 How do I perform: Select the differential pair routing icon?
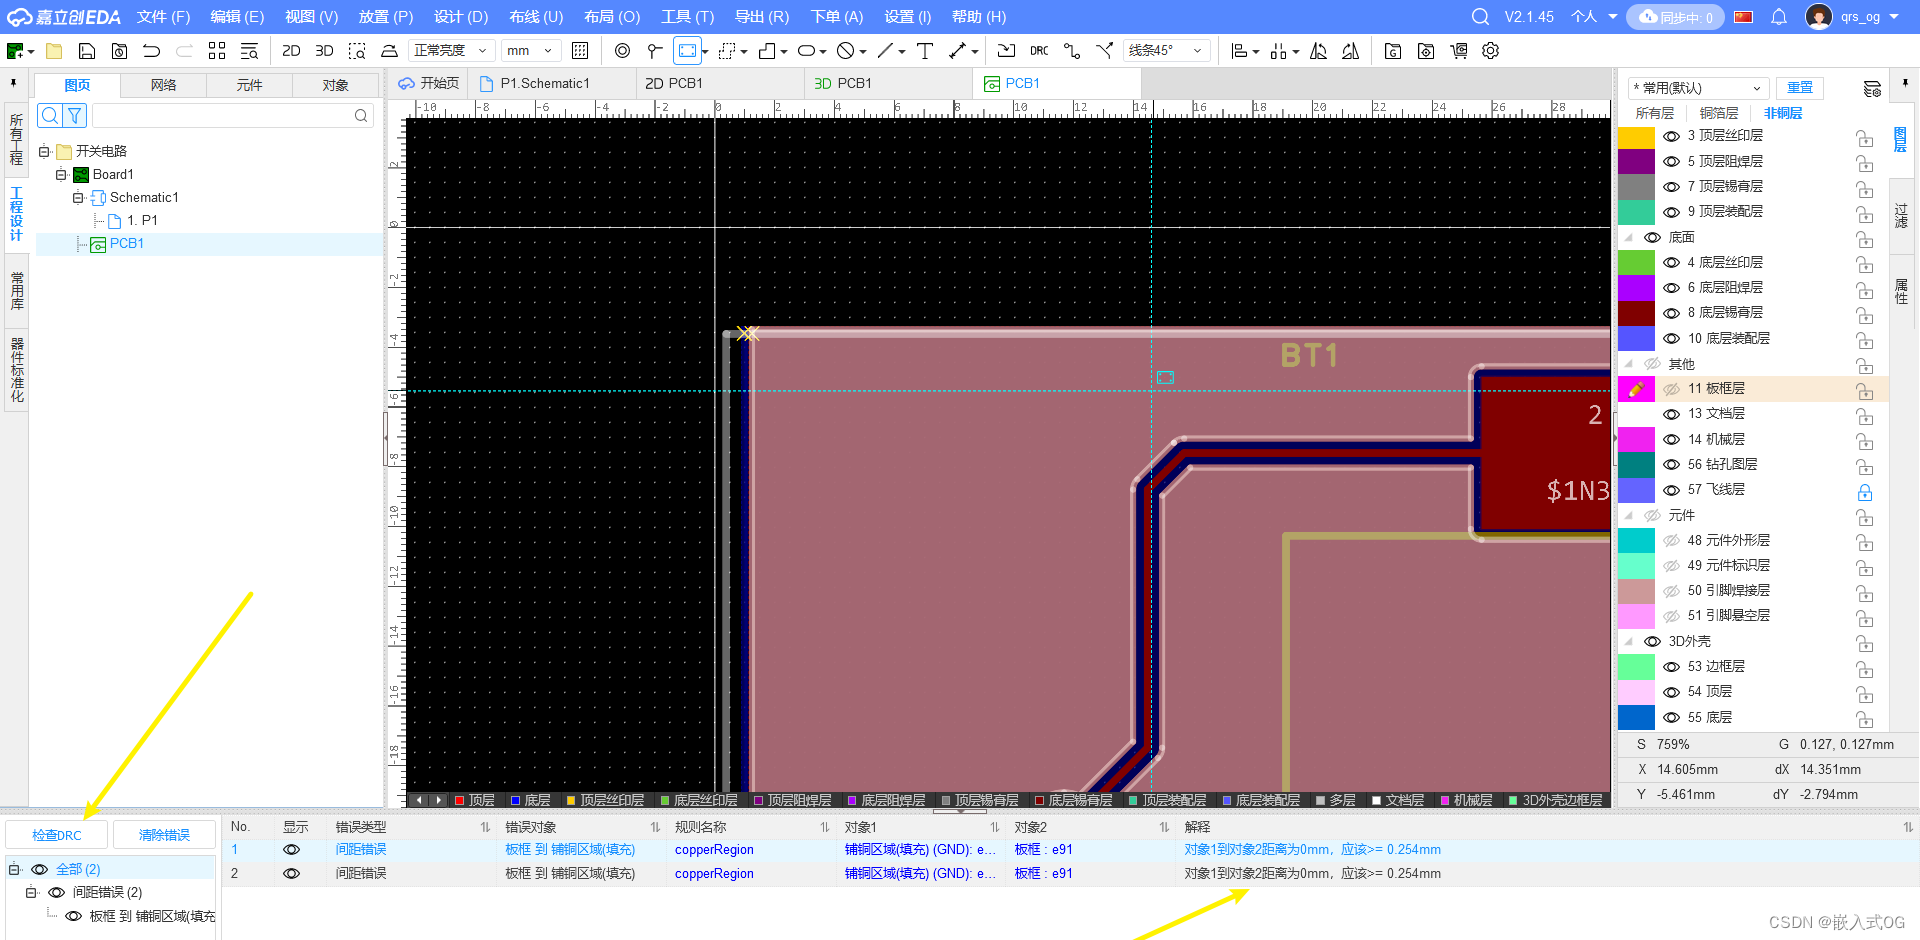[1105, 51]
